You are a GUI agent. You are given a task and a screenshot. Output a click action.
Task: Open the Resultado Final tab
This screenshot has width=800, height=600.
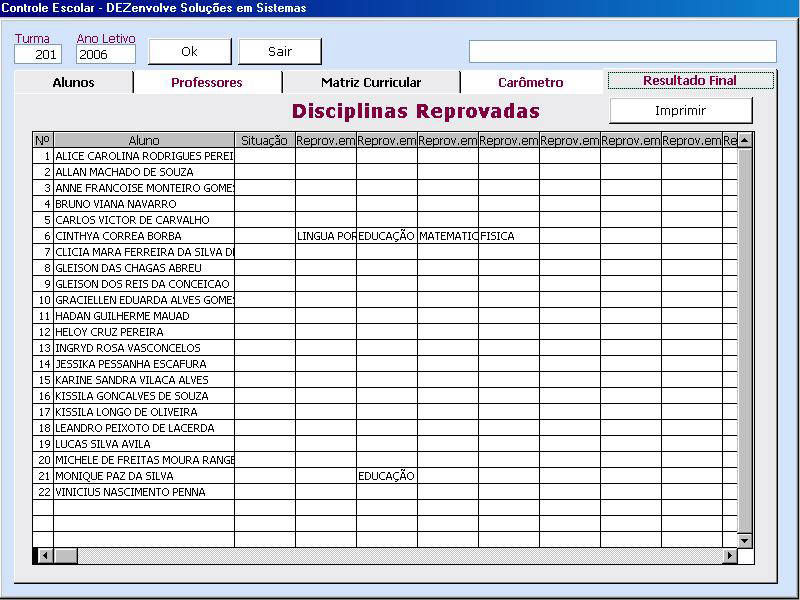(x=690, y=81)
